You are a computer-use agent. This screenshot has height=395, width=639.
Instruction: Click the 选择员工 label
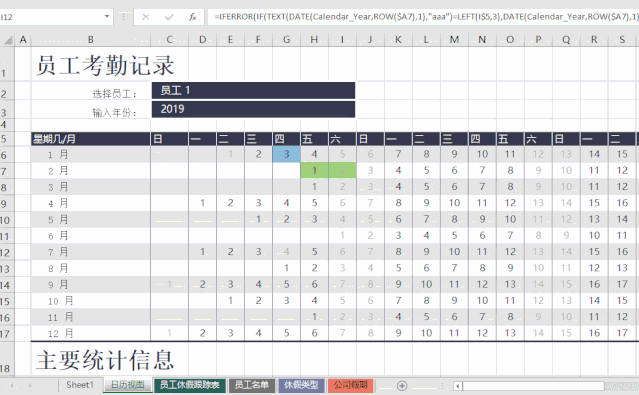tap(115, 94)
